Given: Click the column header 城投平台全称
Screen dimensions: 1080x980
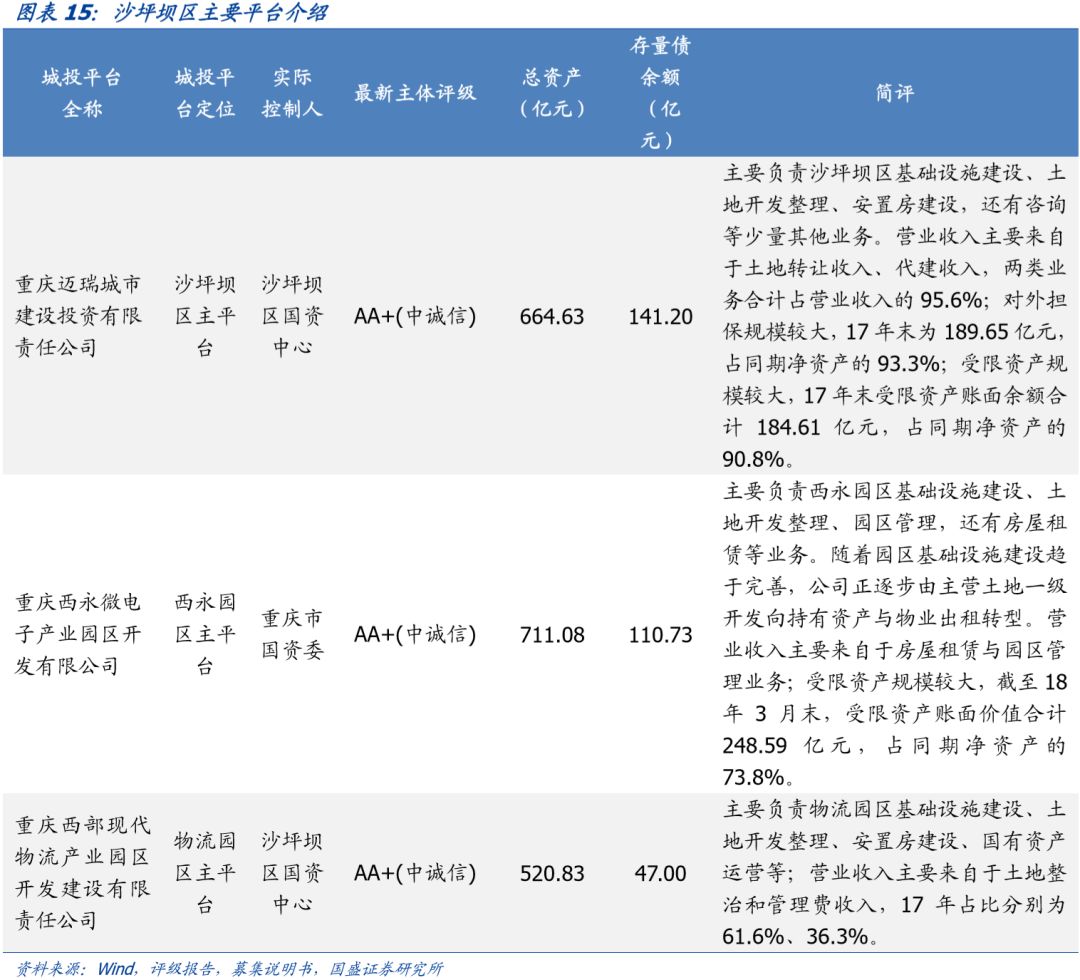Looking at the screenshot, I should [82, 93].
